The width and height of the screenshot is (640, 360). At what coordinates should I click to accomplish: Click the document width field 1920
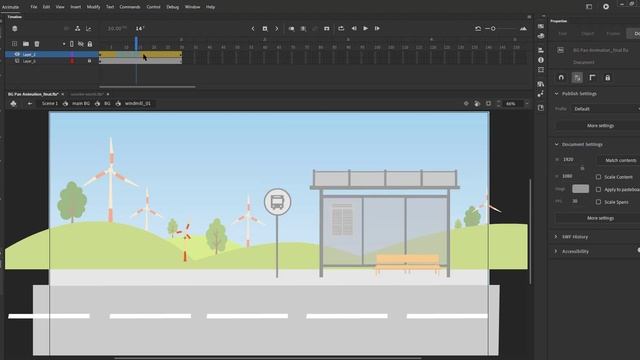(x=569, y=160)
